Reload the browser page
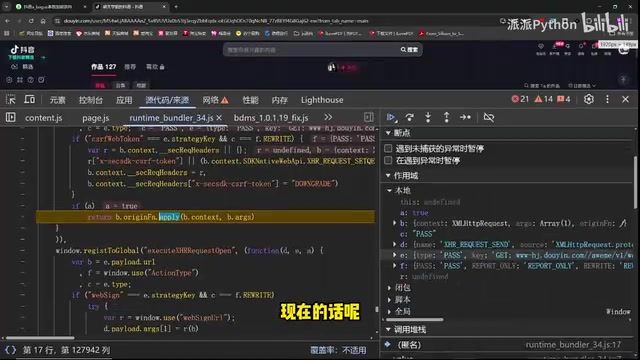 pyautogui.click(x=31, y=21)
